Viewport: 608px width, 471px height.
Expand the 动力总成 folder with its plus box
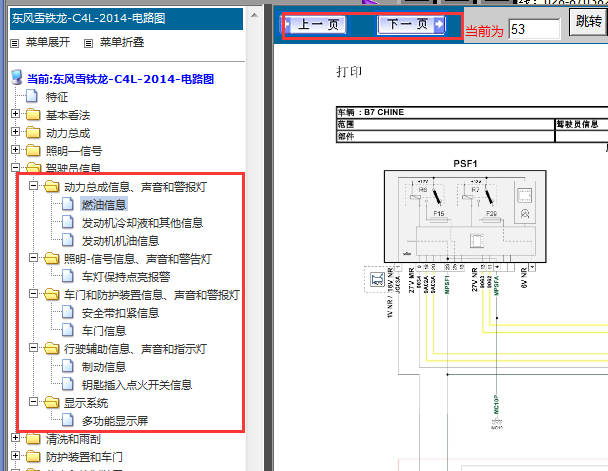tap(15, 131)
